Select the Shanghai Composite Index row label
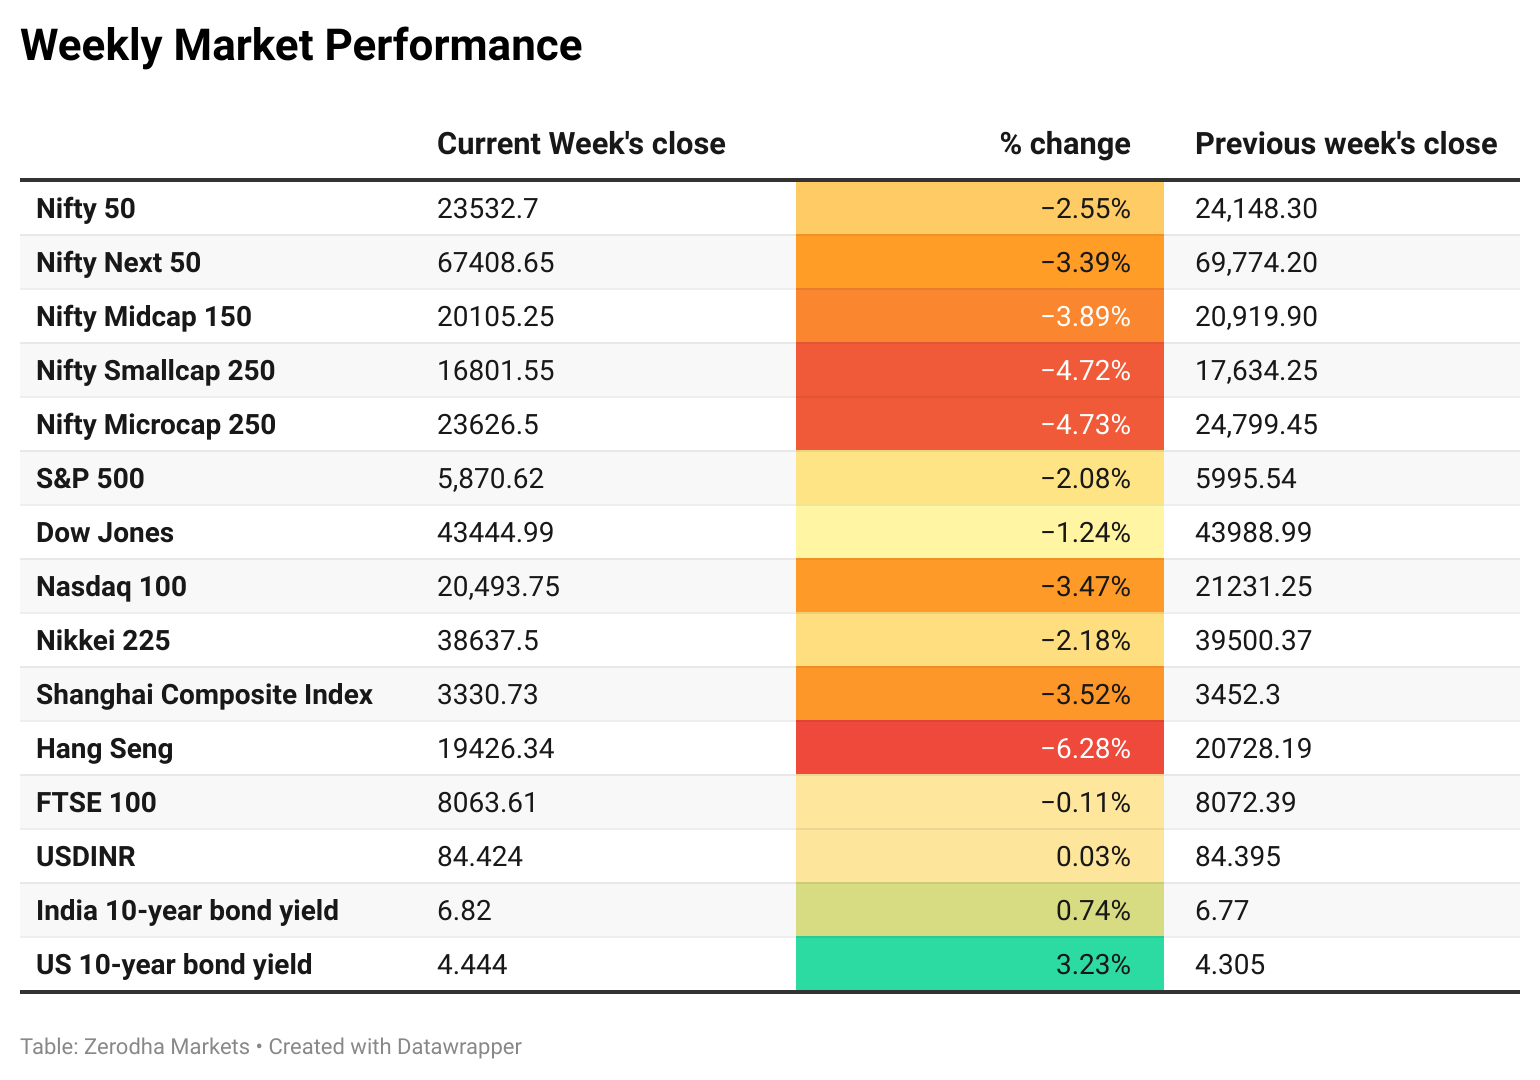This screenshot has height=1080, width=1540. pyautogui.click(x=204, y=694)
